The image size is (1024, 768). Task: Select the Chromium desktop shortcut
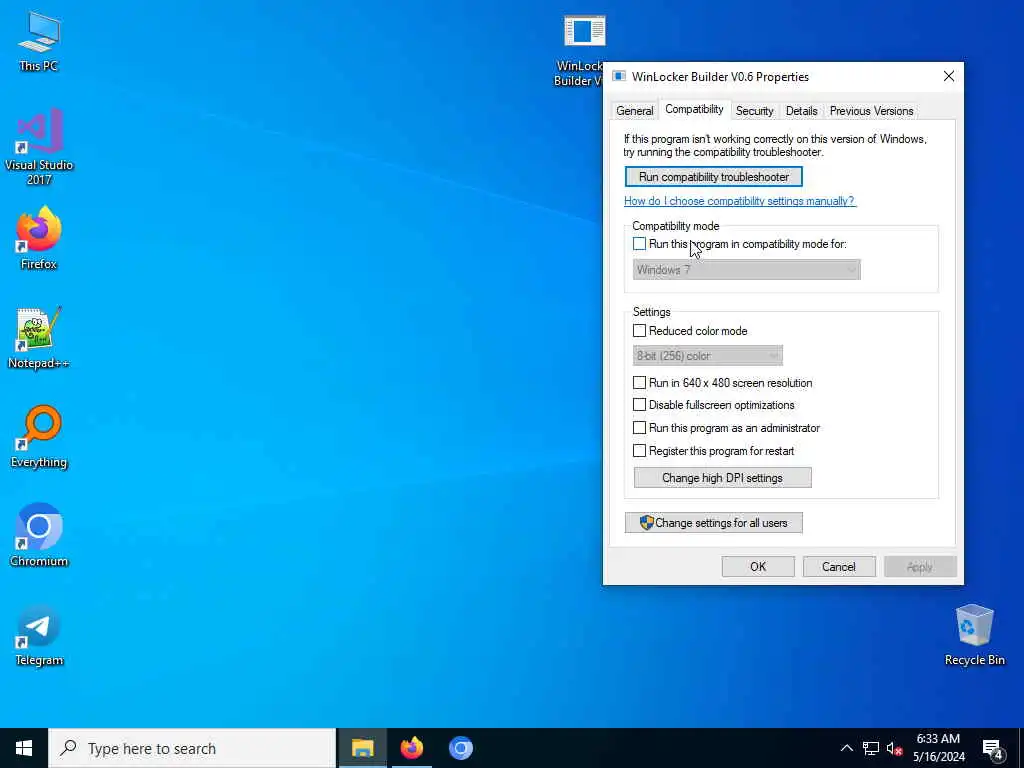pyautogui.click(x=39, y=536)
